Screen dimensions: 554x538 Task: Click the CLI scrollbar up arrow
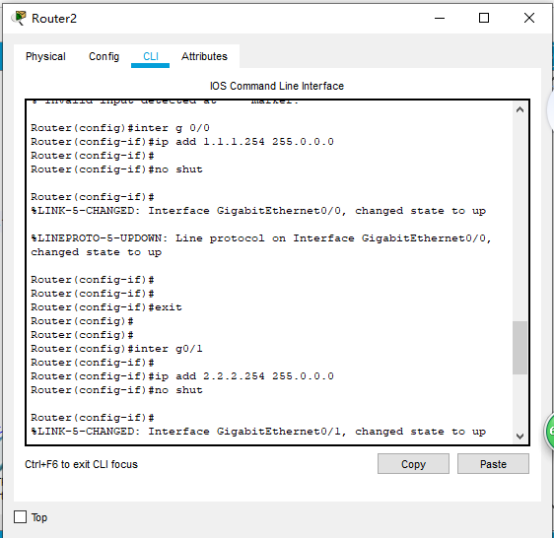click(x=520, y=110)
